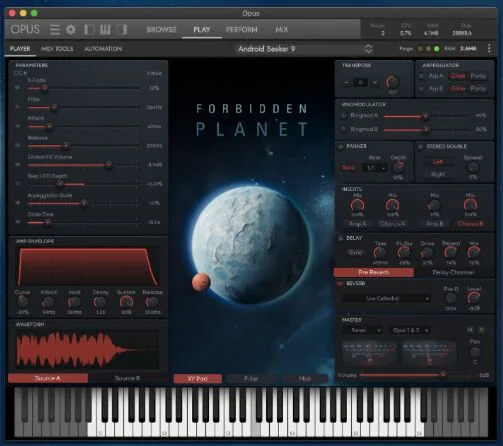Click the Ringmod A amount slider

click(427, 116)
